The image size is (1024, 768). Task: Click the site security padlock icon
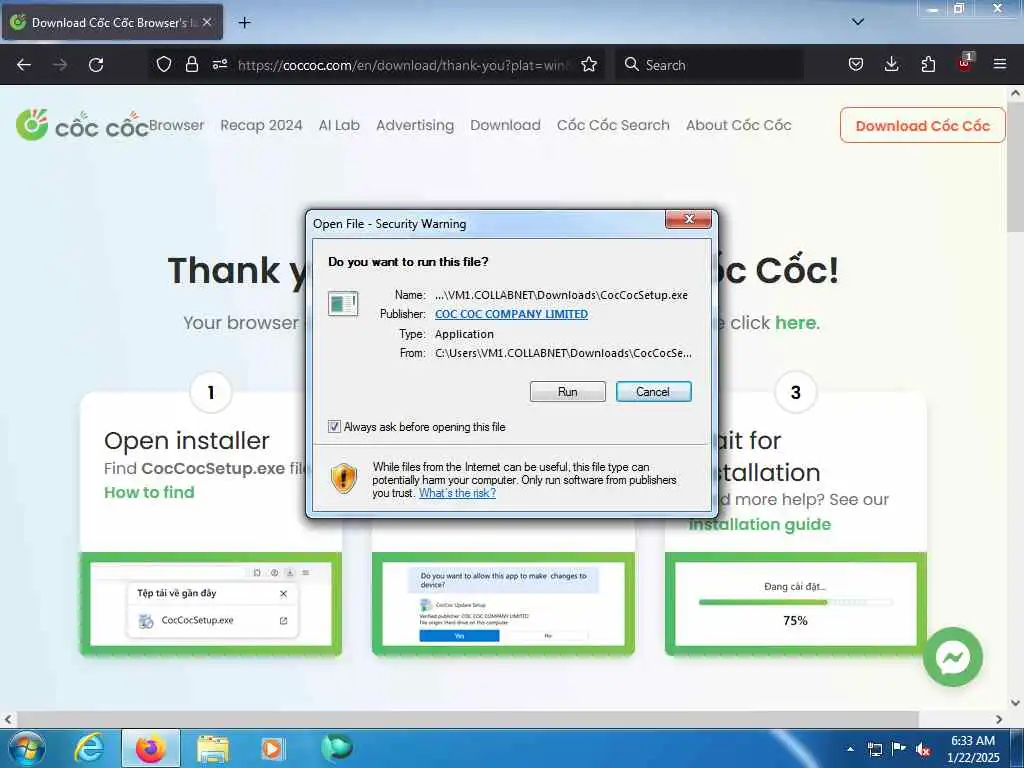tap(191, 64)
